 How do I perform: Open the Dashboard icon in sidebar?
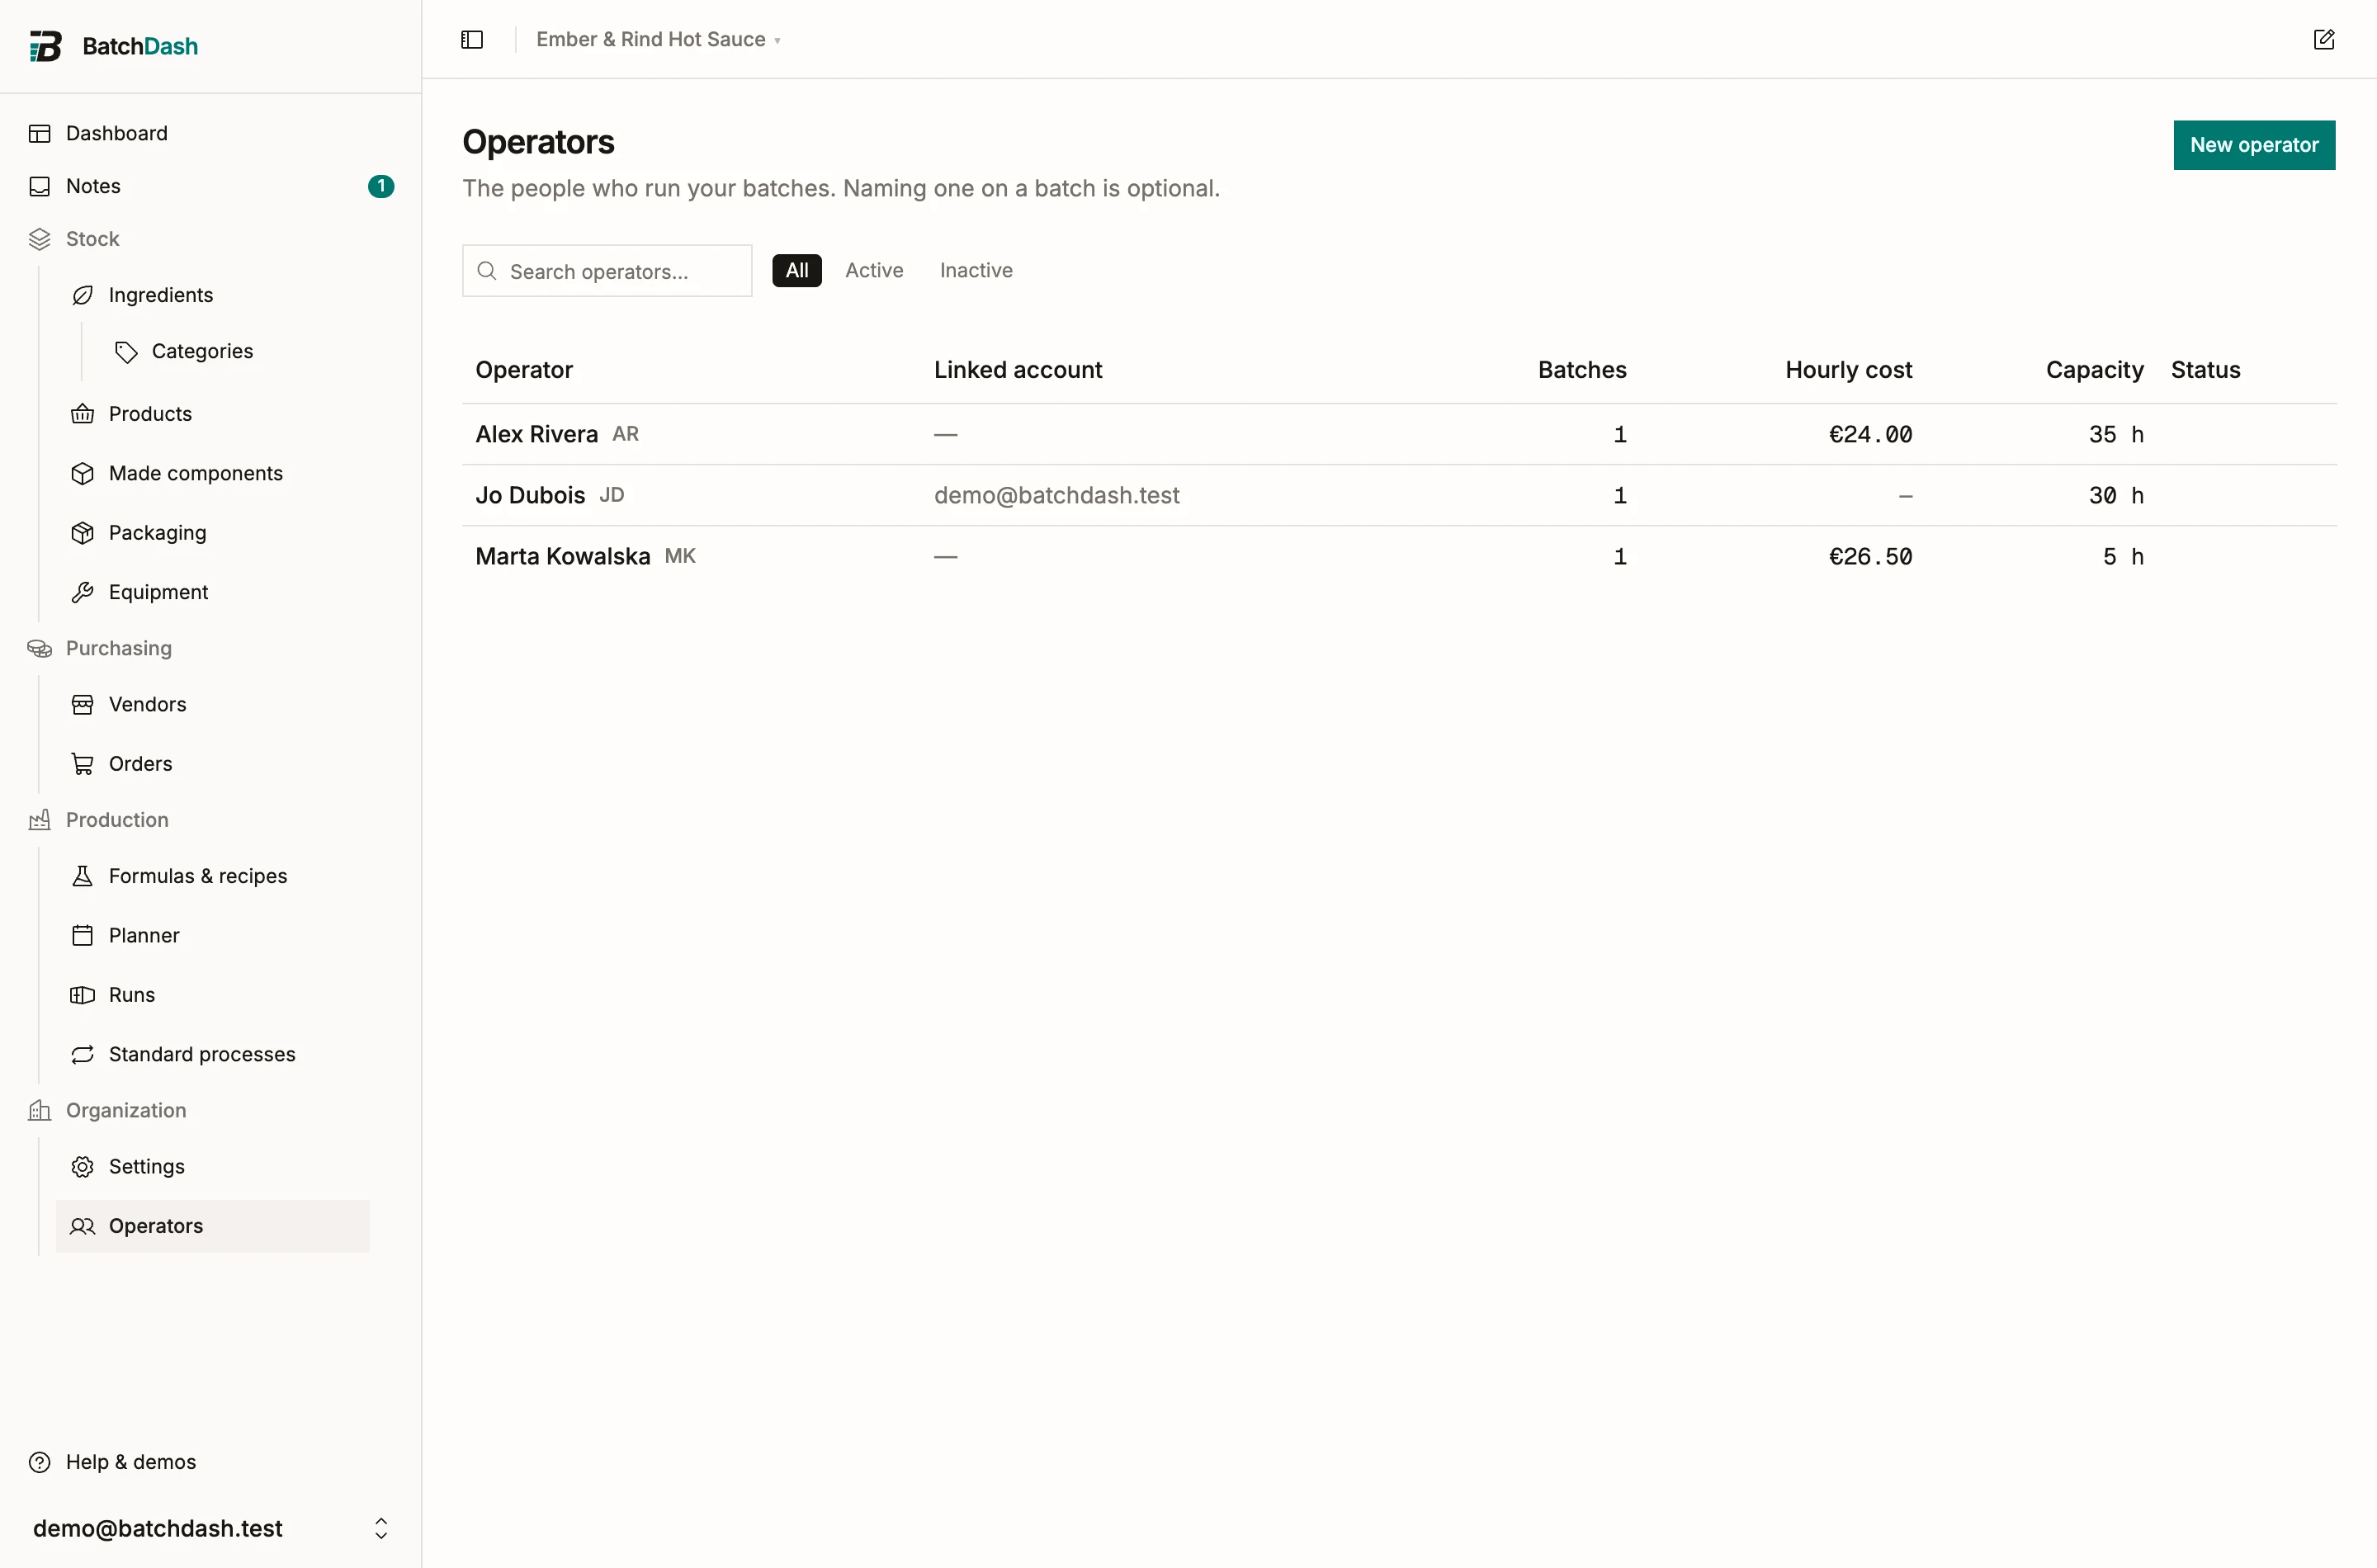tap(40, 134)
